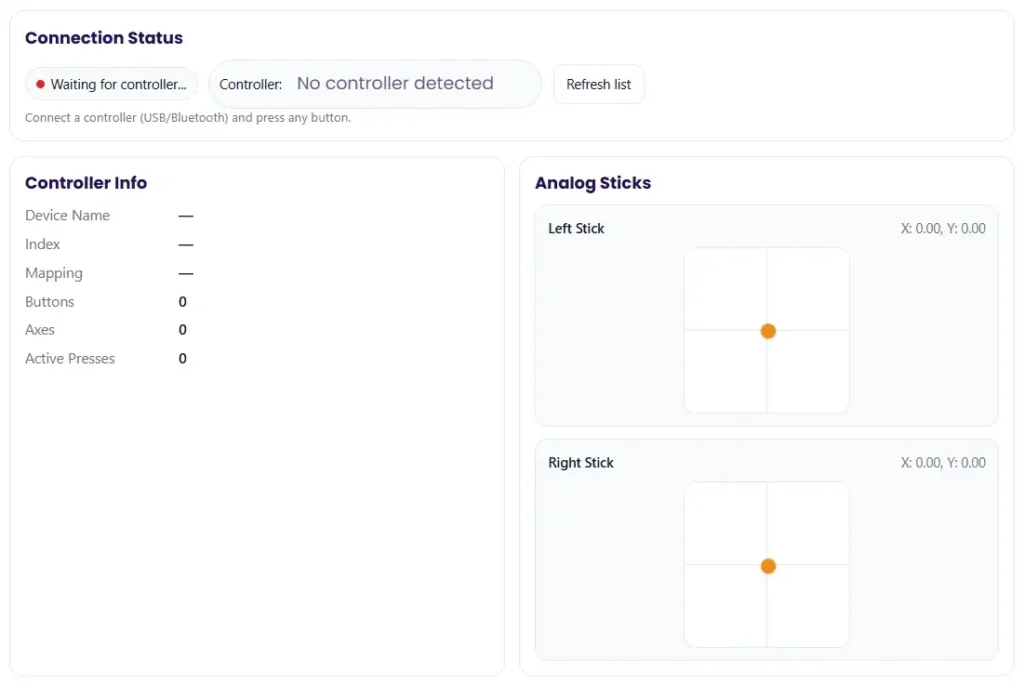Click the Right Stick X/Y coordinates readout
1024x685 pixels.
tap(942, 463)
